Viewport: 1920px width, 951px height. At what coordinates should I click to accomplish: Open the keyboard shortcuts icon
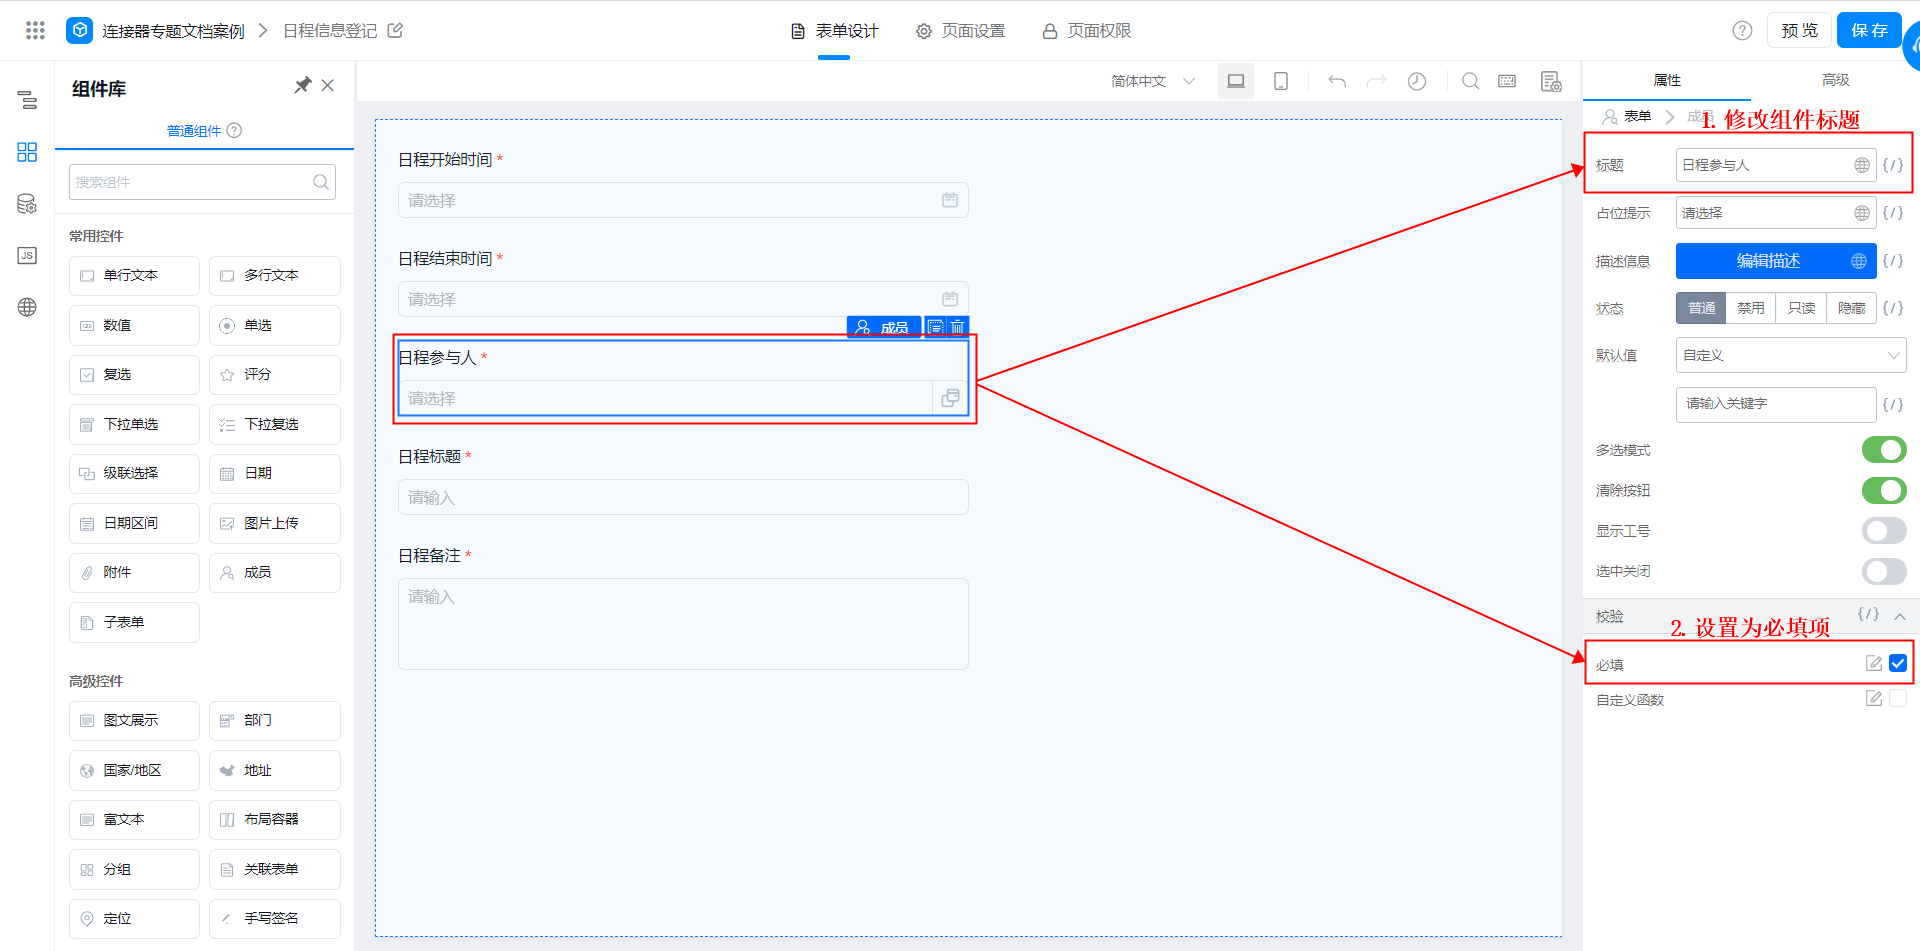pyautogui.click(x=1507, y=81)
